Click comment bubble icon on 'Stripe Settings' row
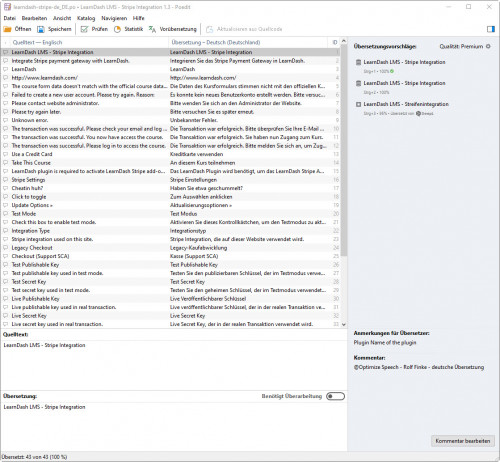 (6, 180)
